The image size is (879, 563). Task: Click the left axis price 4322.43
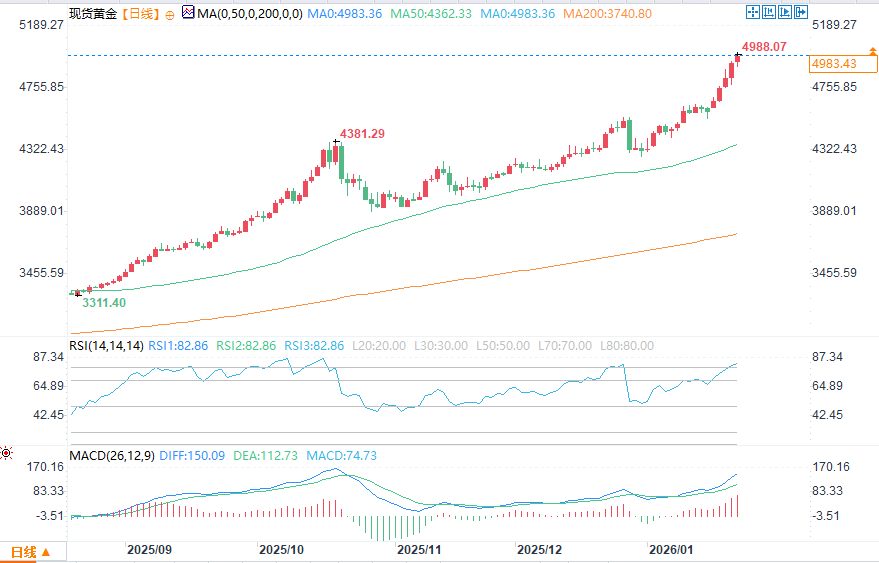pyautogui.click(x=41, y=149)
